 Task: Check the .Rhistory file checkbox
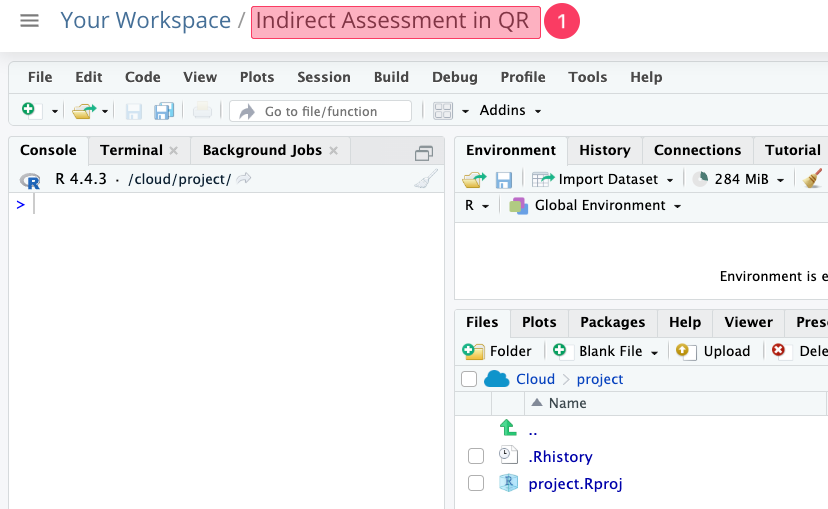point(476,457)
